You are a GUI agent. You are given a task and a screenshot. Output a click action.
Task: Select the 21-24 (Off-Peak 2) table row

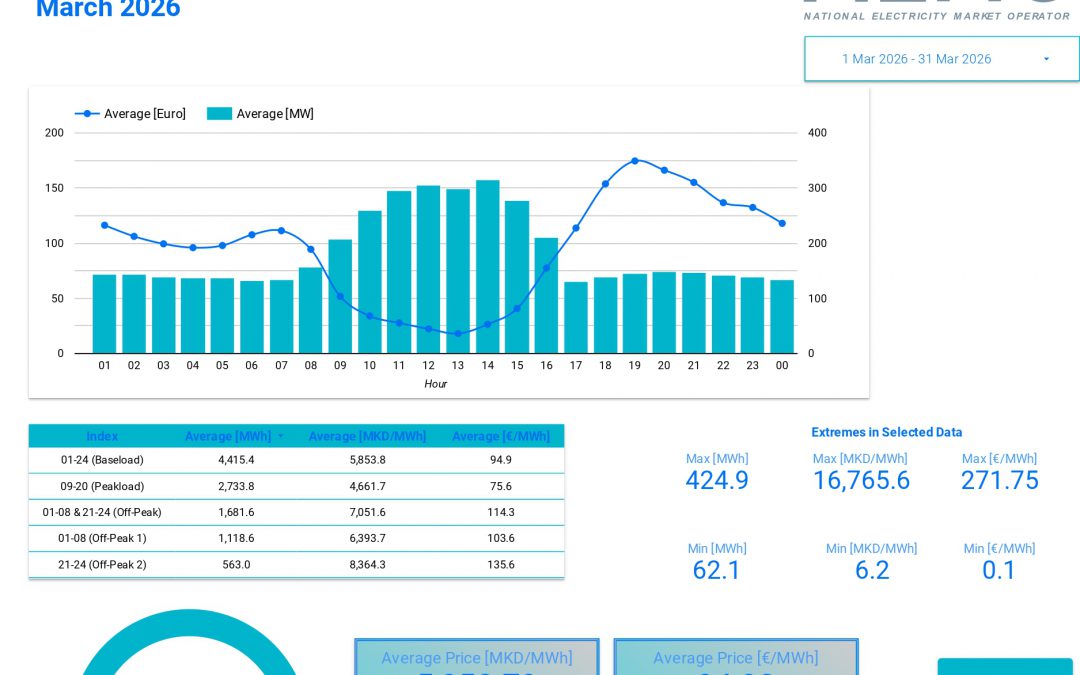pos(296,564)
